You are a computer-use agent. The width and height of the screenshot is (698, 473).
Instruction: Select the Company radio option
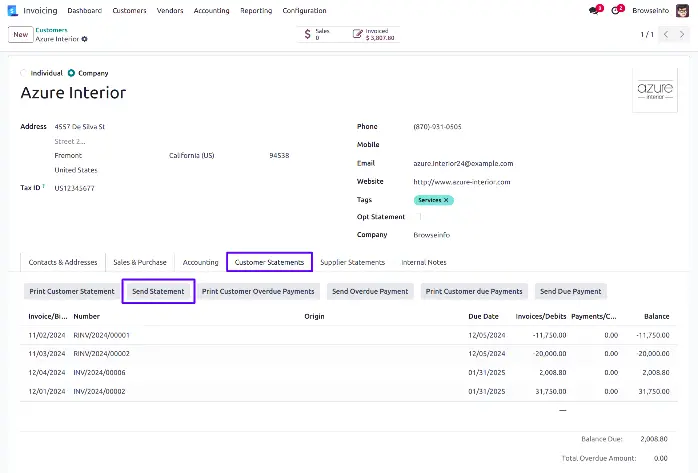click(x=72, y=73)
